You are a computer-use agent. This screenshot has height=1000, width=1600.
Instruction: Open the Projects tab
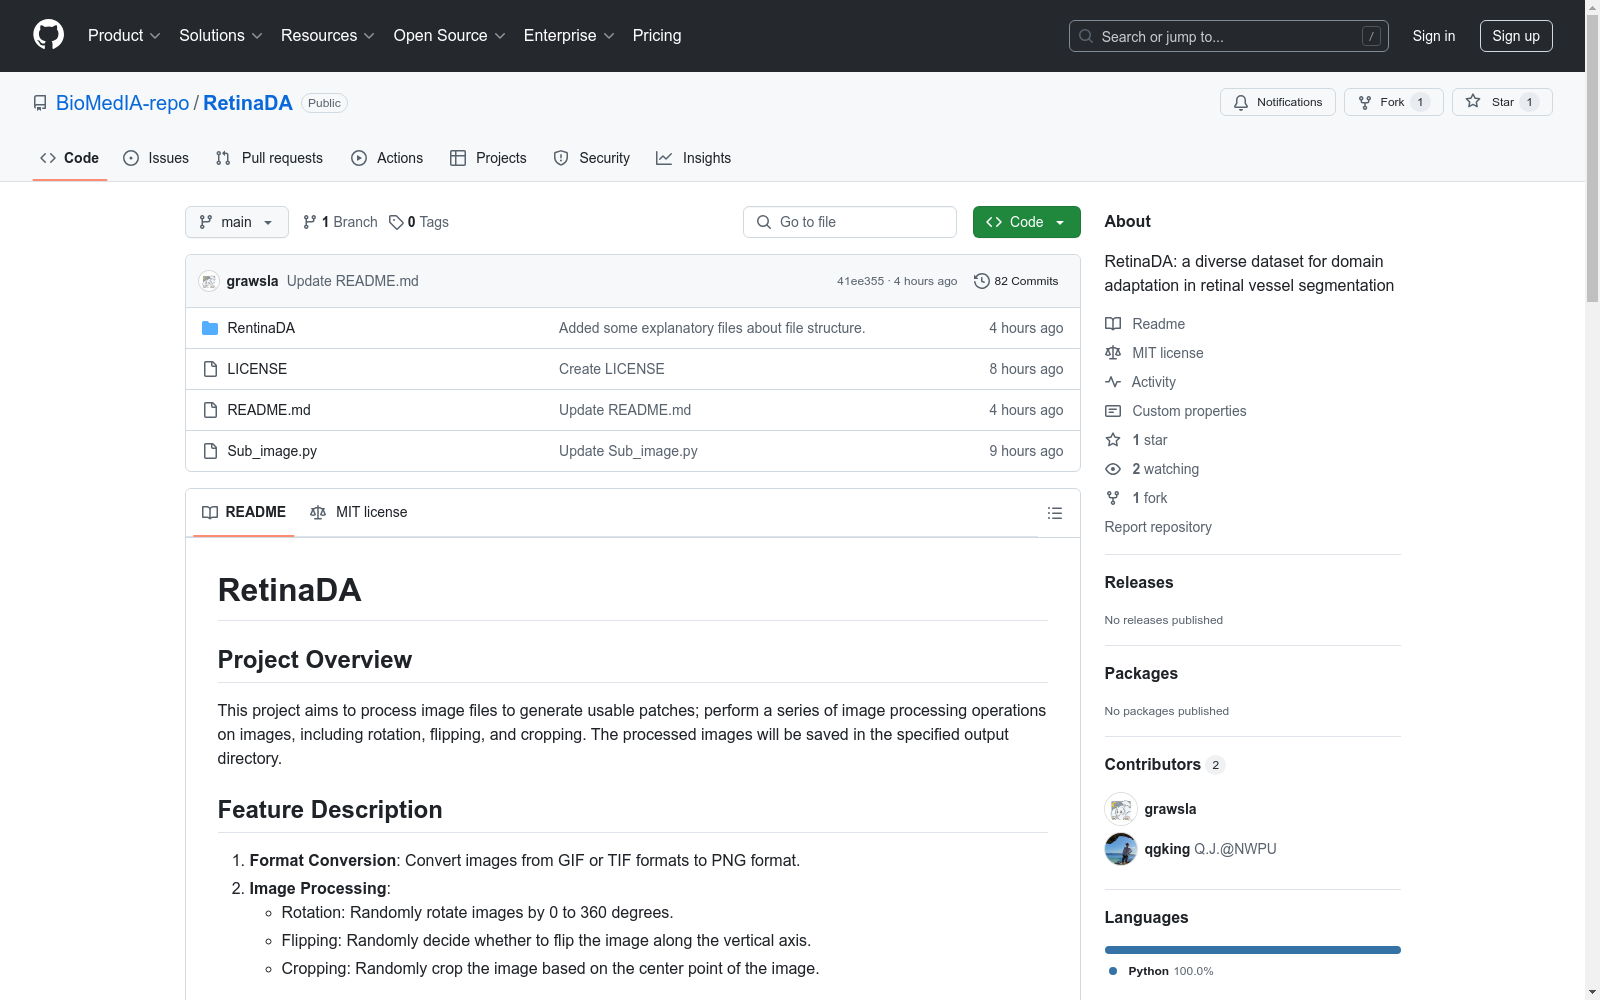coord(488,158)
